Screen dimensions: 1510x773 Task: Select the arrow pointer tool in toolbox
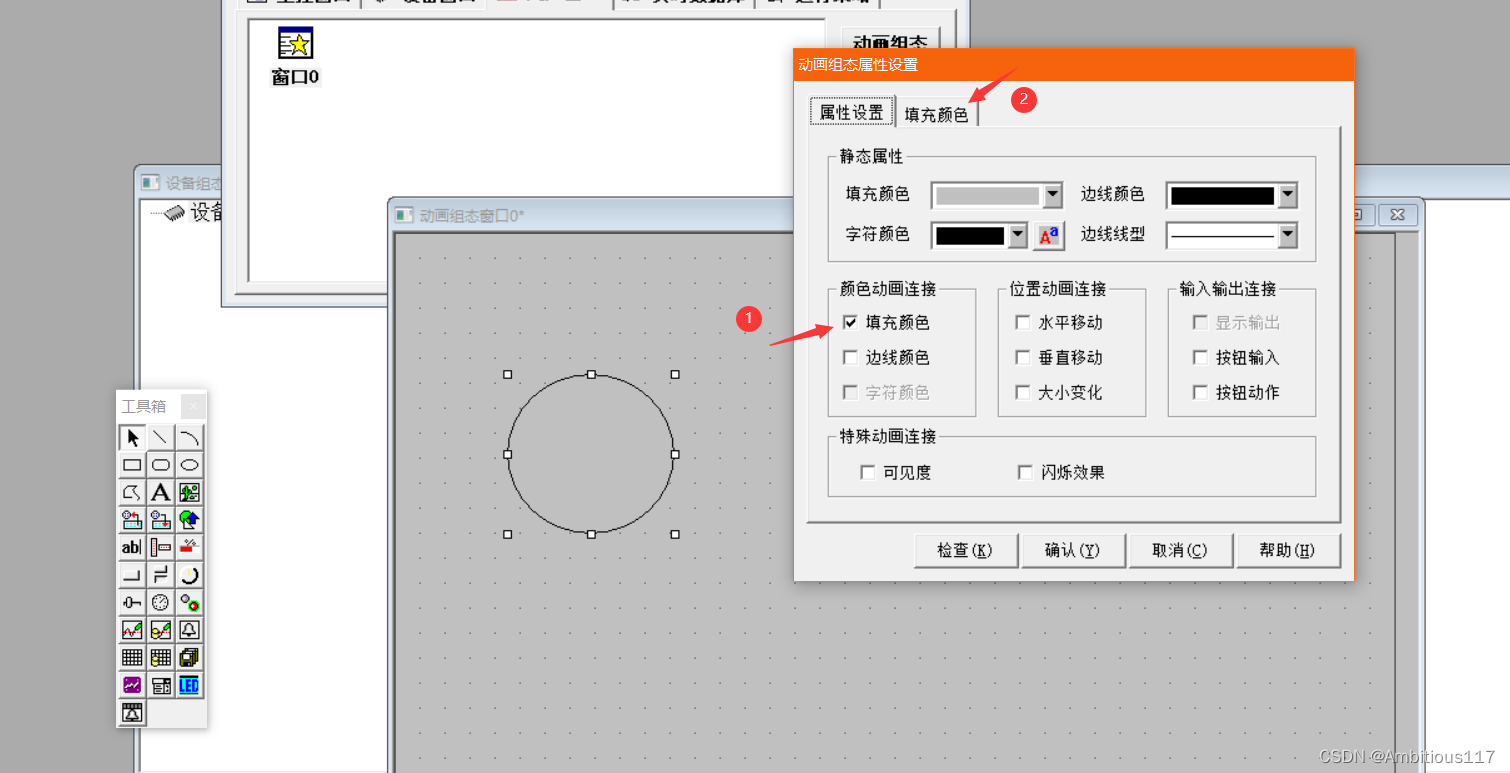tap(132, 438)
